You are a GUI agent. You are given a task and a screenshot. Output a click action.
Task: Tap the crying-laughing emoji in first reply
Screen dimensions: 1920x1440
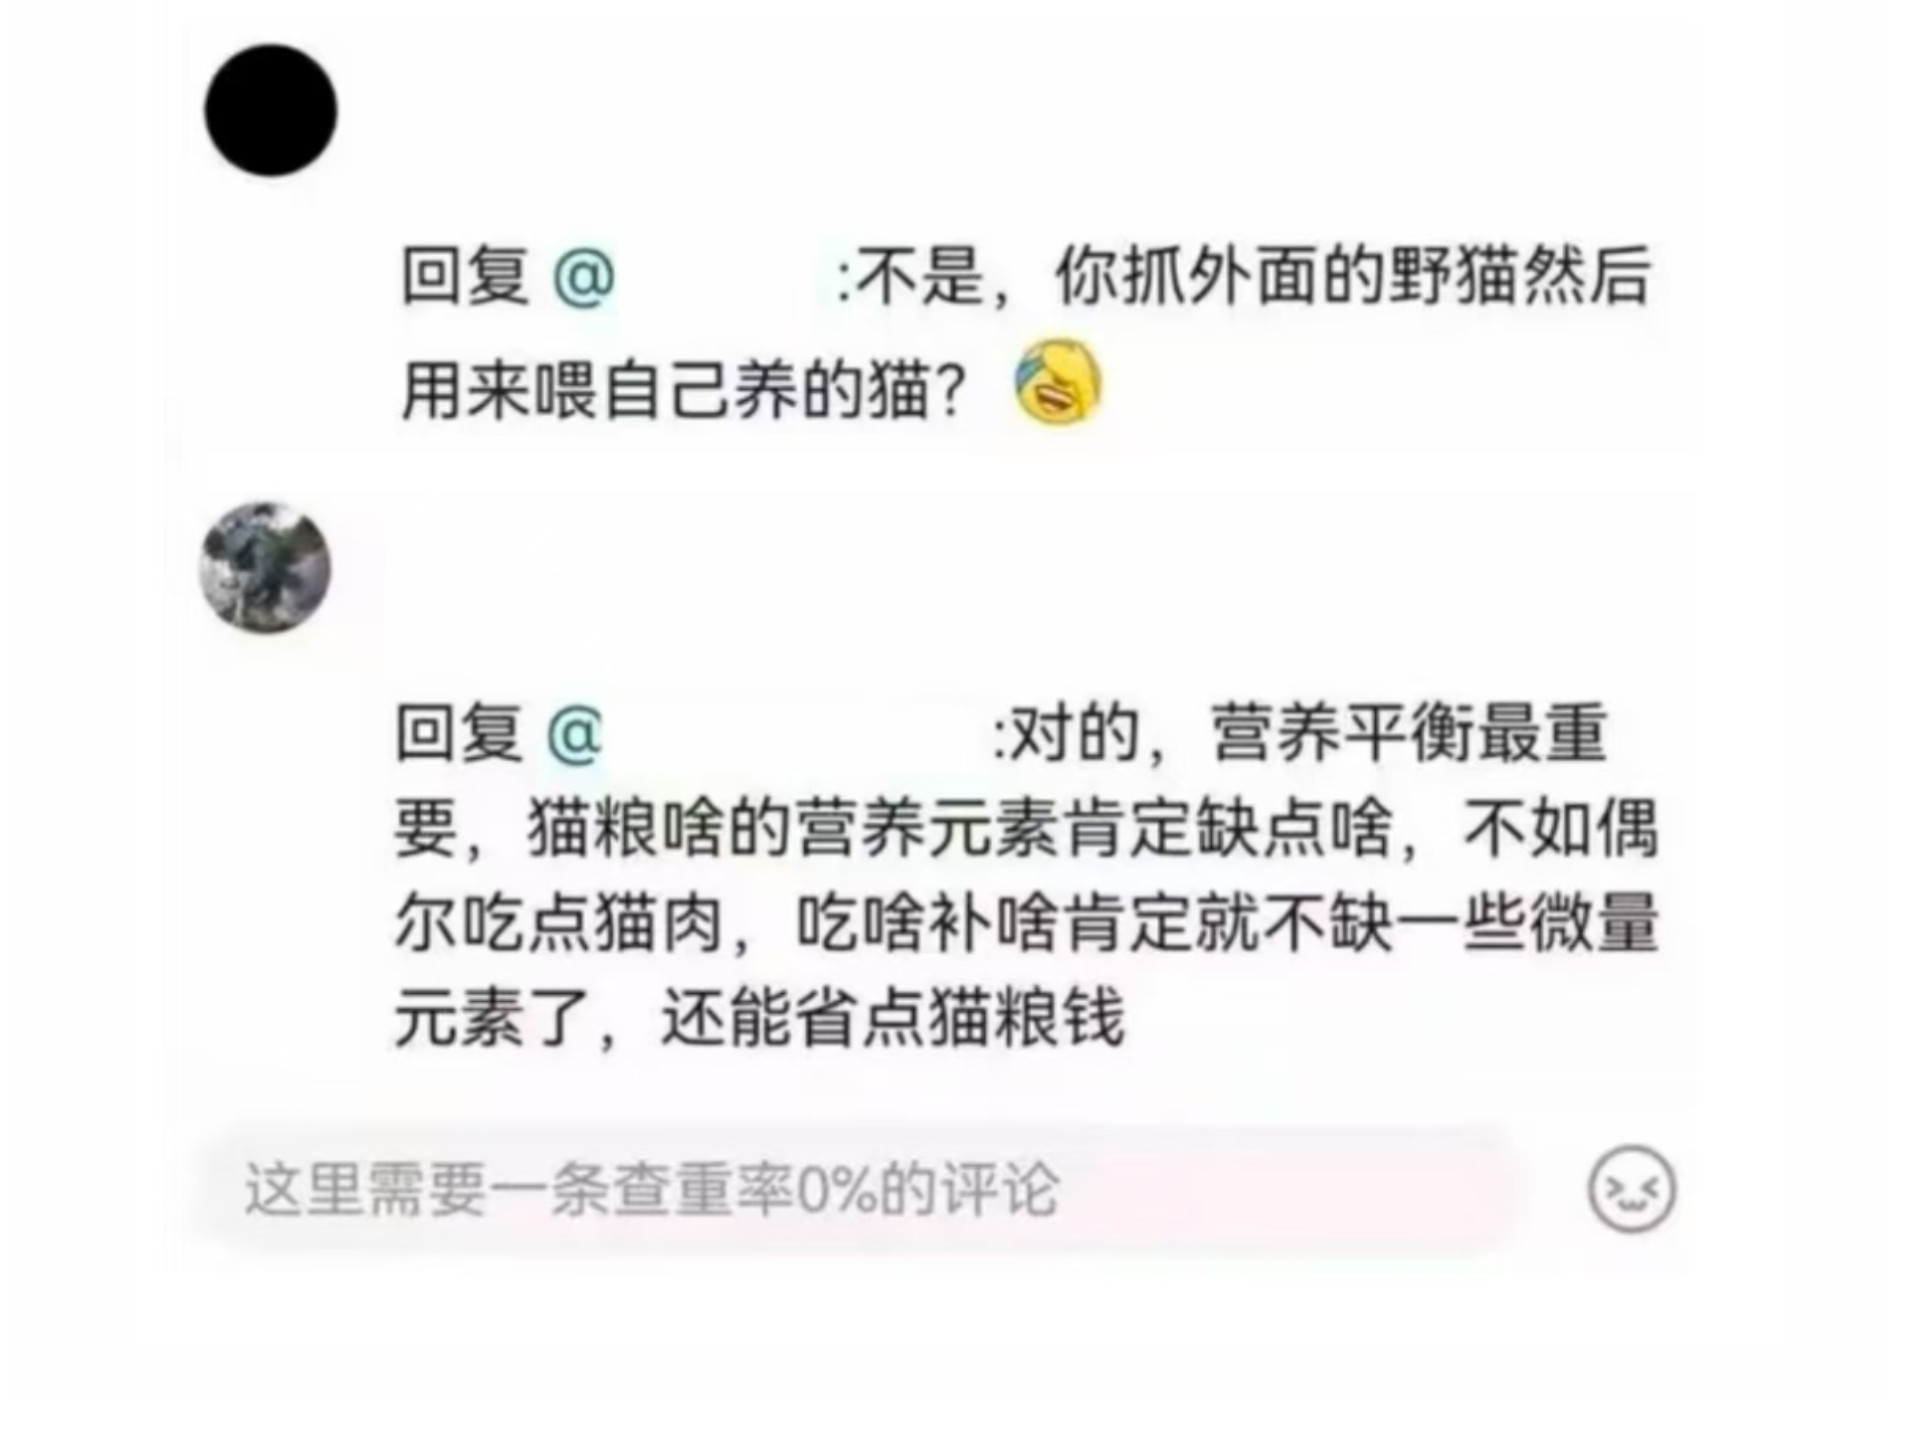pos(1058,383)
